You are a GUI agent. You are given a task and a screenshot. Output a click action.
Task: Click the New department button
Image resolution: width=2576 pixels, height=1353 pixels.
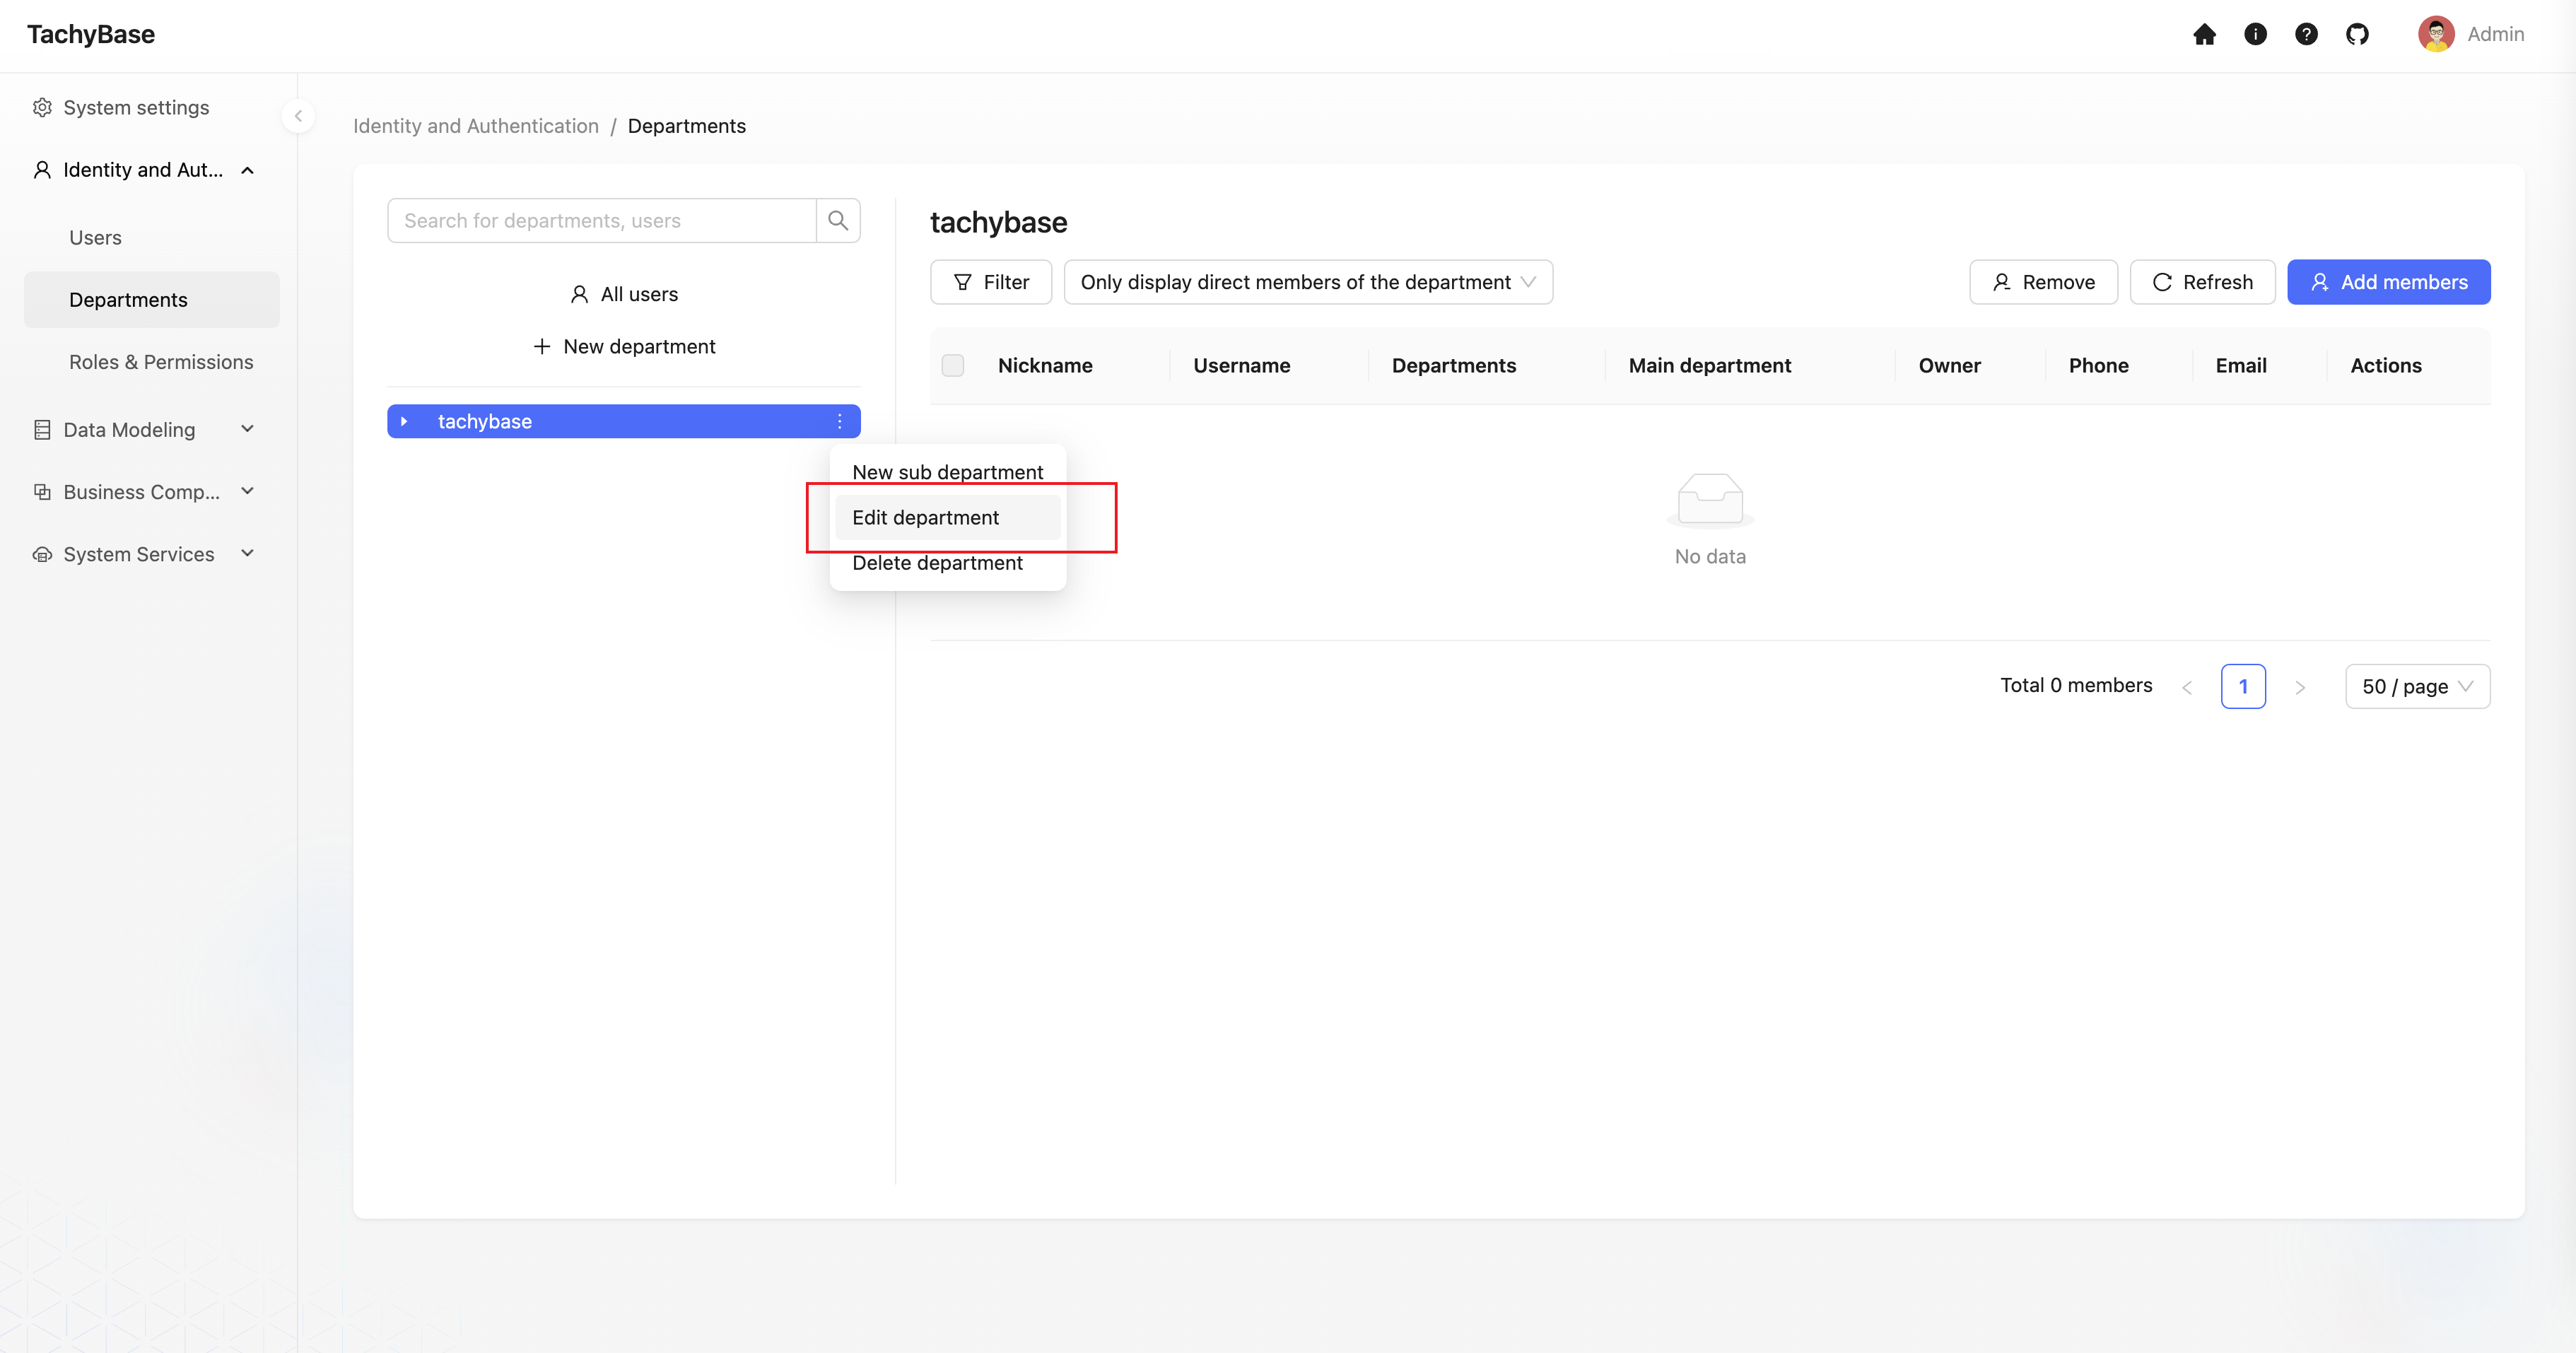(624, 346)
